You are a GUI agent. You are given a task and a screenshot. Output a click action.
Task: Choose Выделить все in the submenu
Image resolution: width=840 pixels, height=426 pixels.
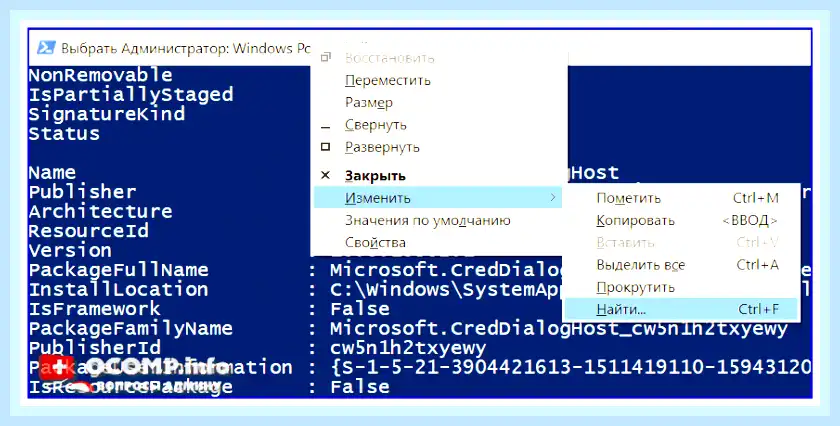640,265
